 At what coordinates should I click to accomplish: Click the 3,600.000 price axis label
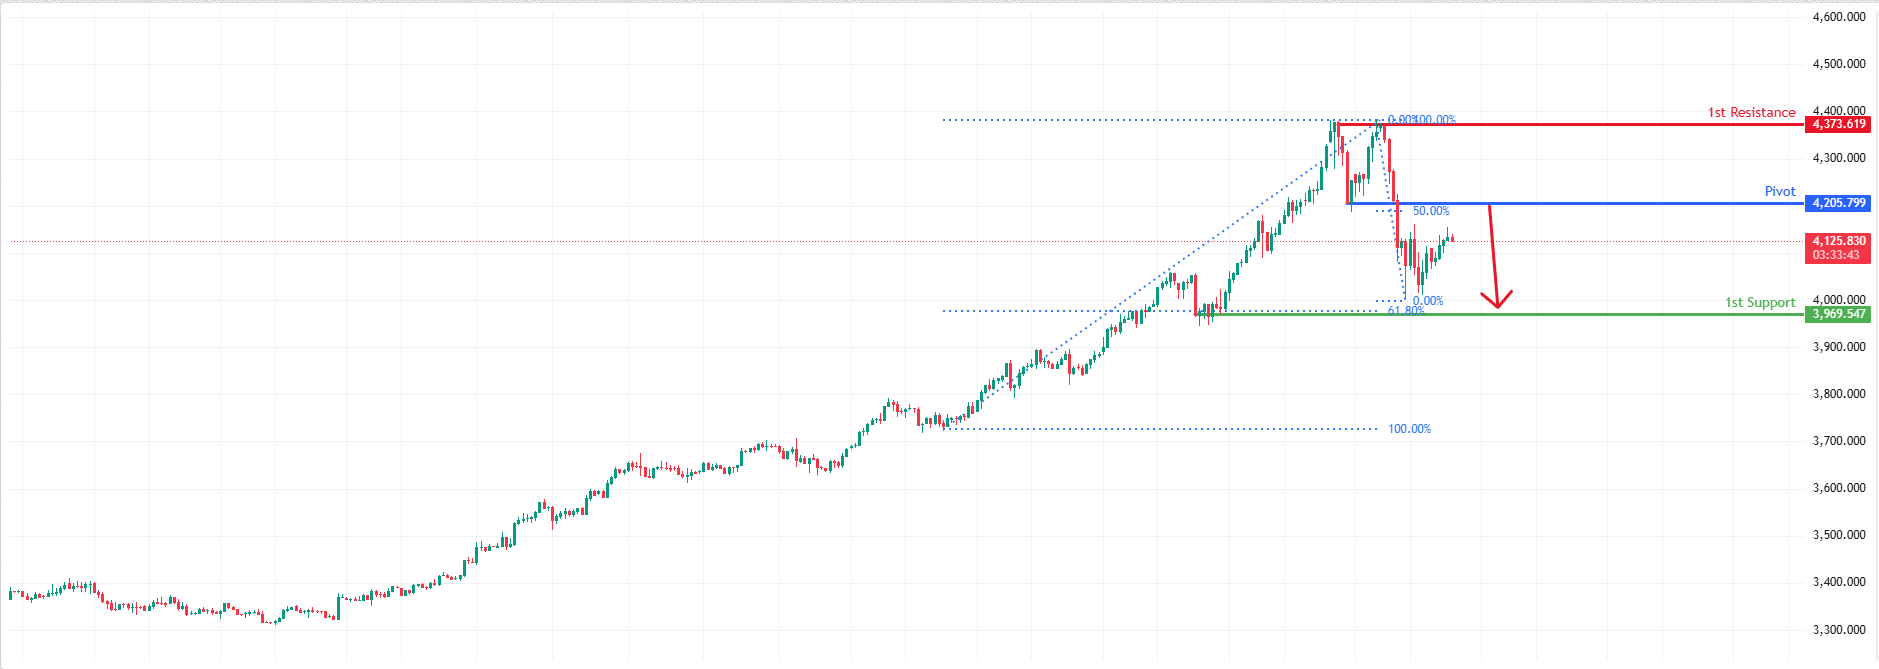tap(1838, 488)
